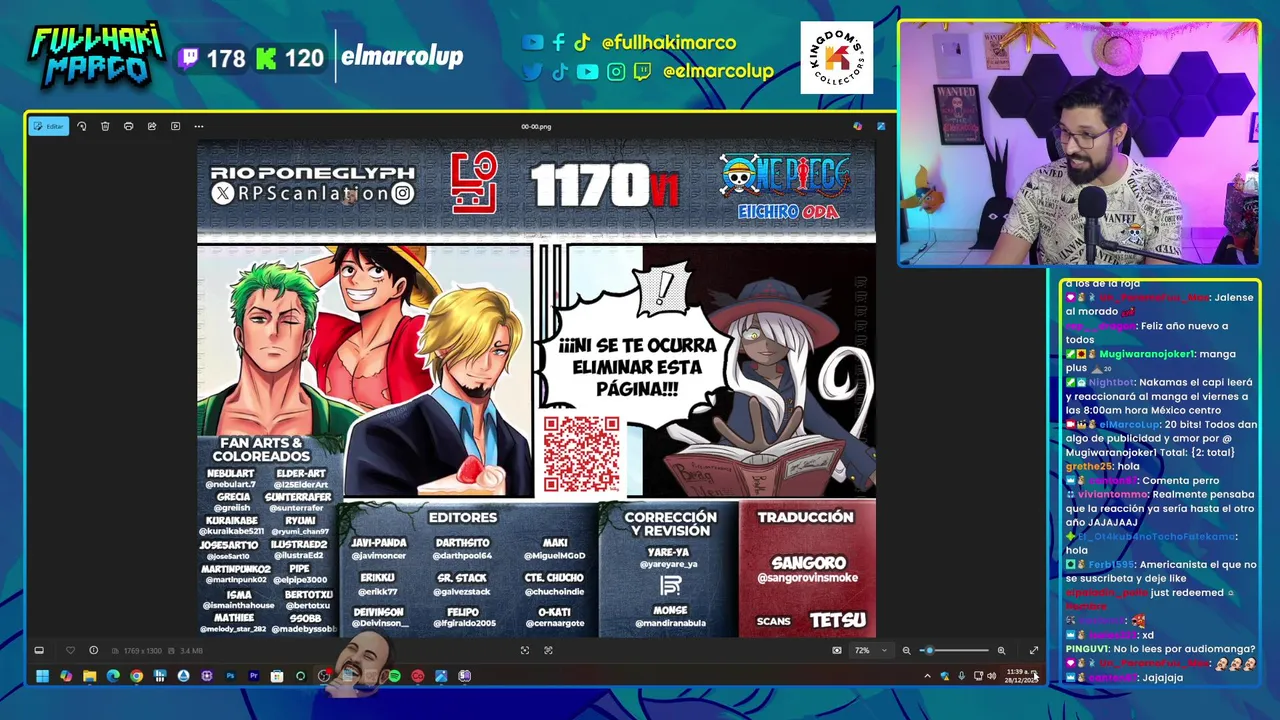Open the share icon in Photos toolbar
The width and height of the screenshot is (1280, 720).
[x=152, y=126]
